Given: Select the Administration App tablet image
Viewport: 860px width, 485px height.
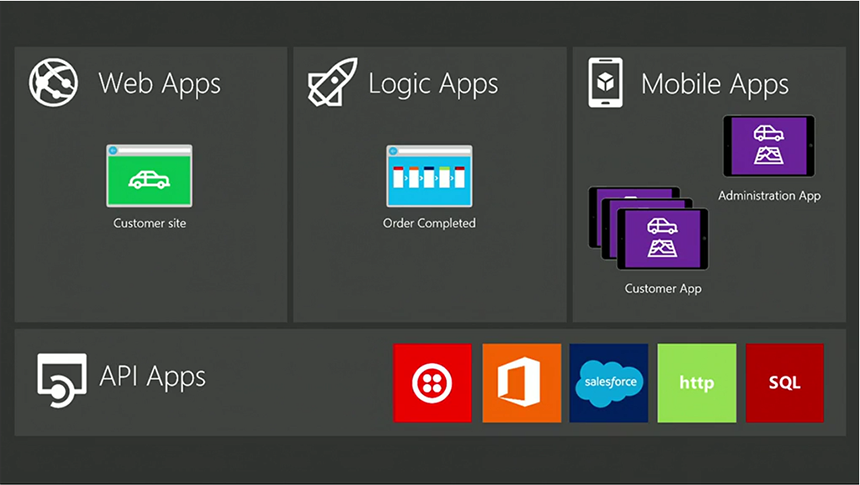Looking at the screenshot, I should coord(769,146).
